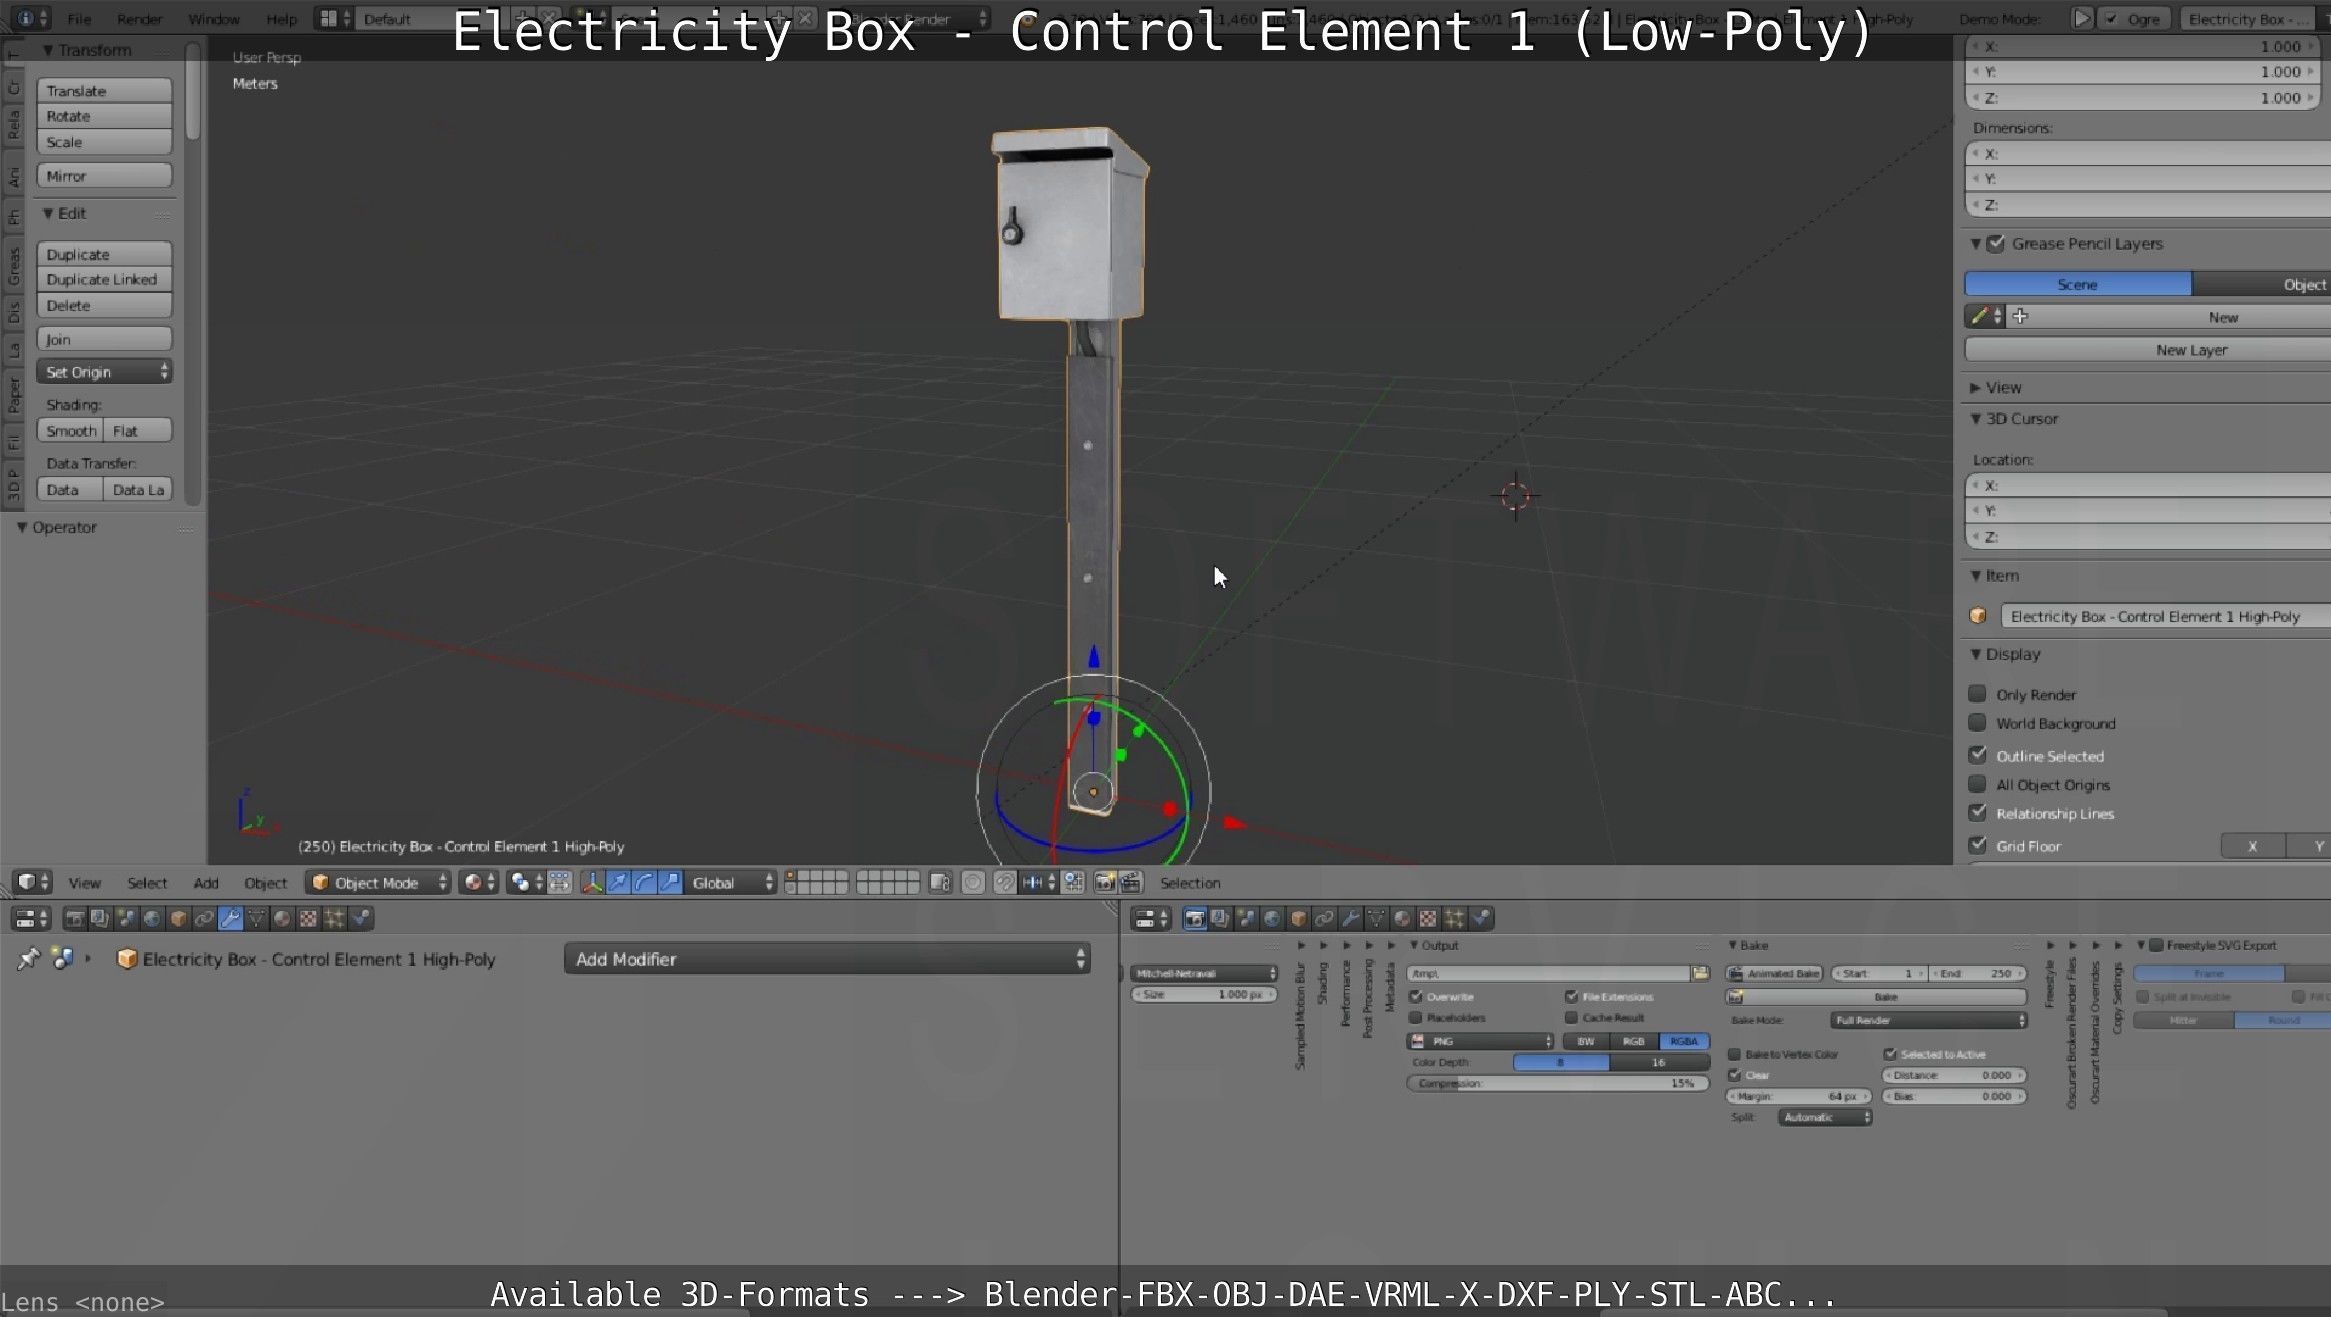Open the File menu
The height and width of the screenshot is (1317, 2331).
tap(79, 19)
